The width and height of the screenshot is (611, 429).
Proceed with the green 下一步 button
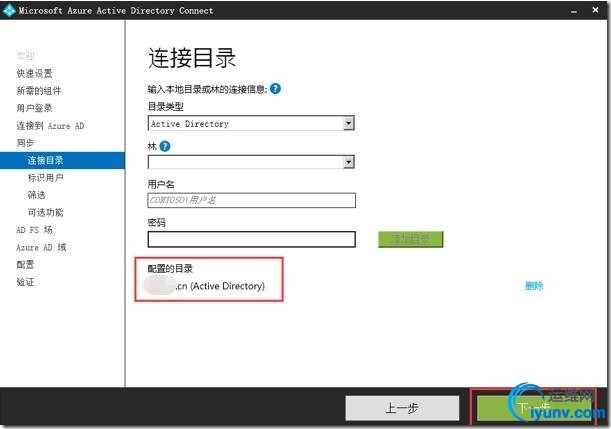point(532,408)
